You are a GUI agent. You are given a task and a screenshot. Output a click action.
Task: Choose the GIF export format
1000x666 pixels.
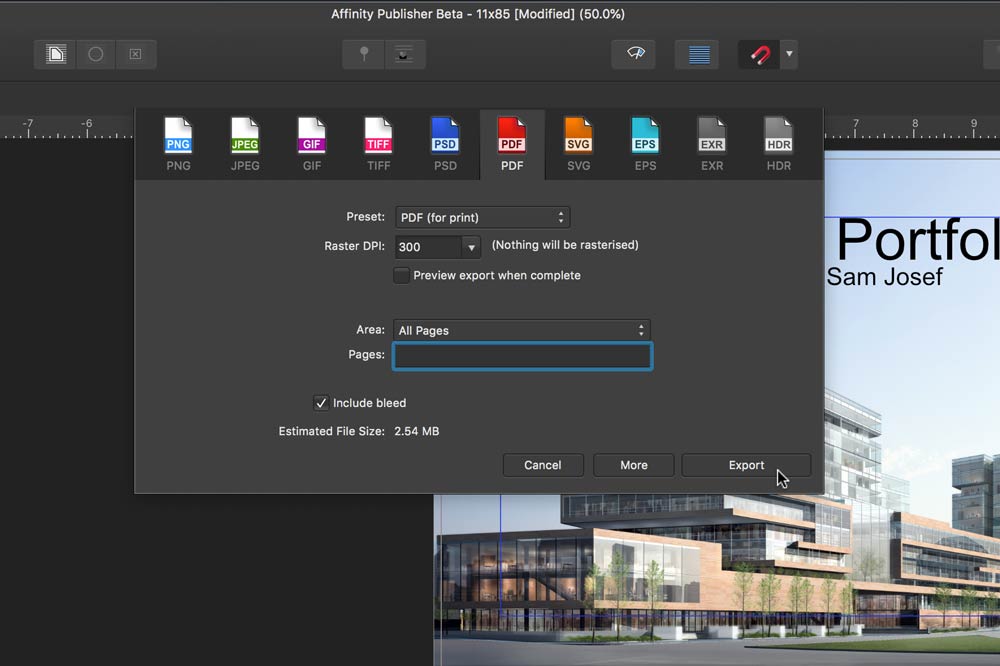click(x=312, y=145)
